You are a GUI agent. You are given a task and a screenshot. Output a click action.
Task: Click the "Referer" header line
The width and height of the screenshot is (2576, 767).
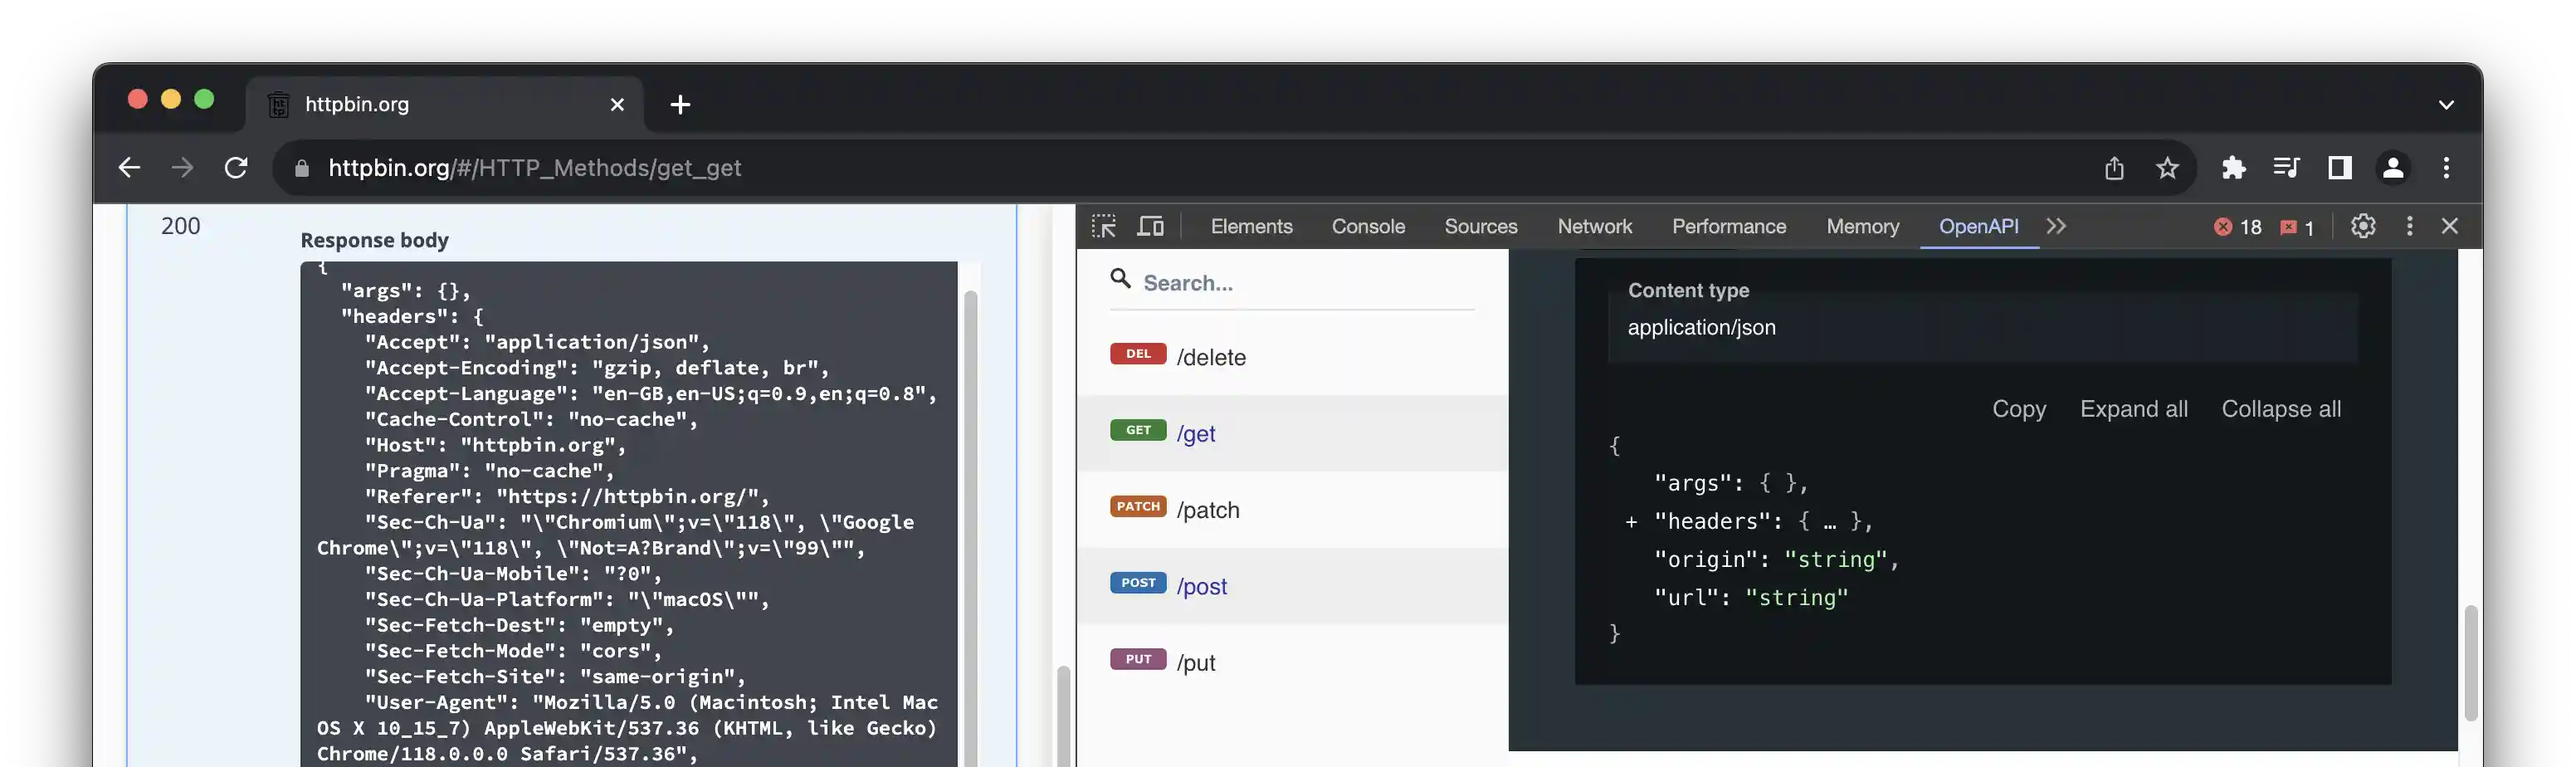(567, 496)
